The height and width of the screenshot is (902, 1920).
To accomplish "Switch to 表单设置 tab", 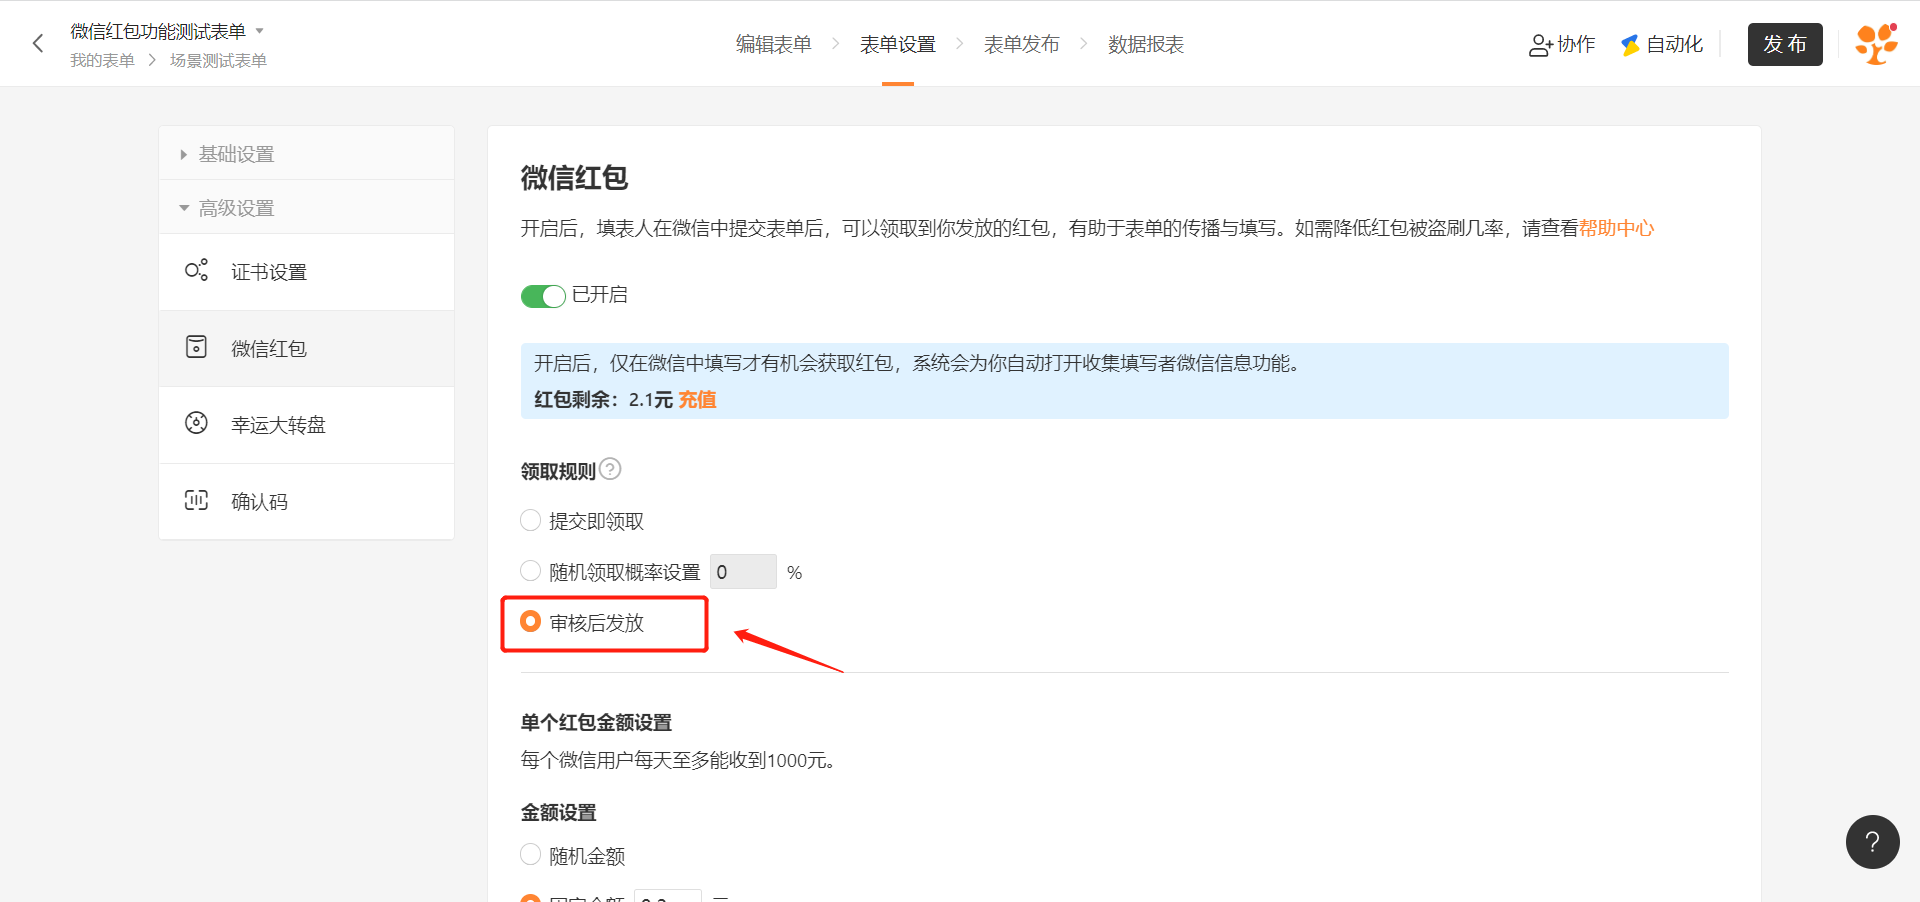I will (x=898, y=44).
